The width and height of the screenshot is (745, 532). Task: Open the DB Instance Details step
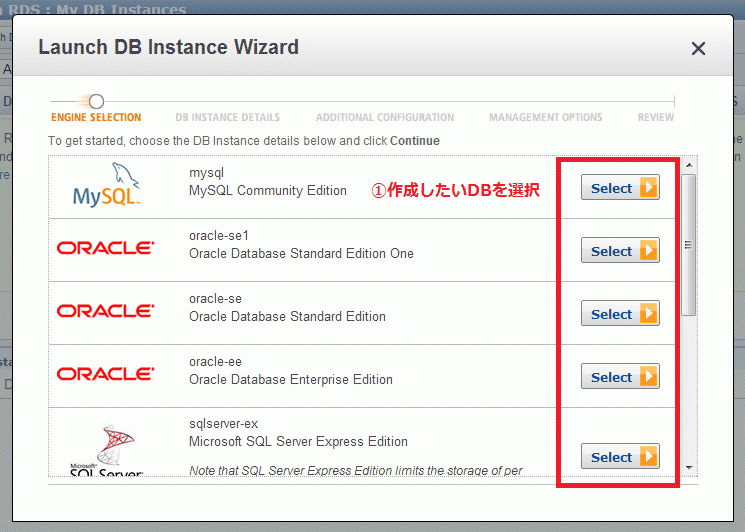(228, 117)
